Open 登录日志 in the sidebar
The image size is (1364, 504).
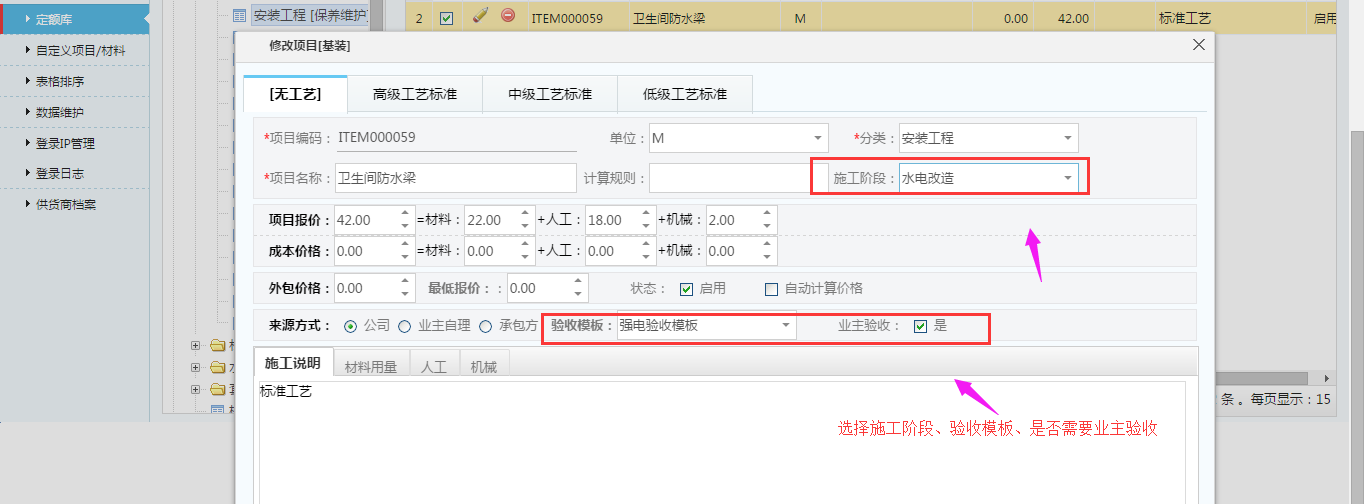tap(60, 173)
